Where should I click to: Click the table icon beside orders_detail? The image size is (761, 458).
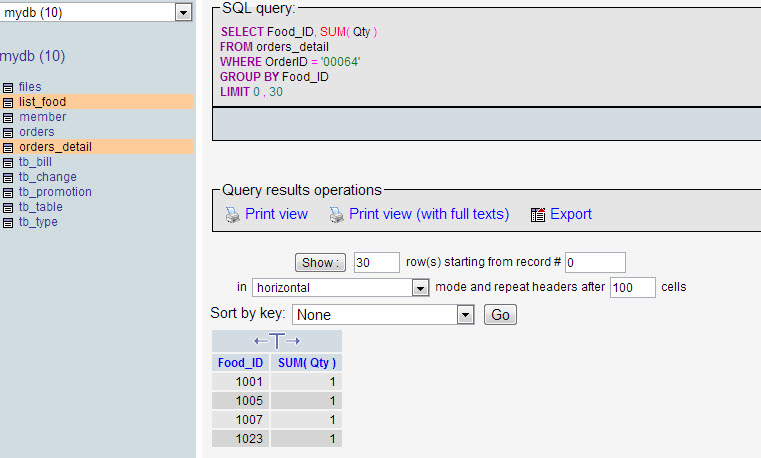pyautogui.click(x=8, y=147)
